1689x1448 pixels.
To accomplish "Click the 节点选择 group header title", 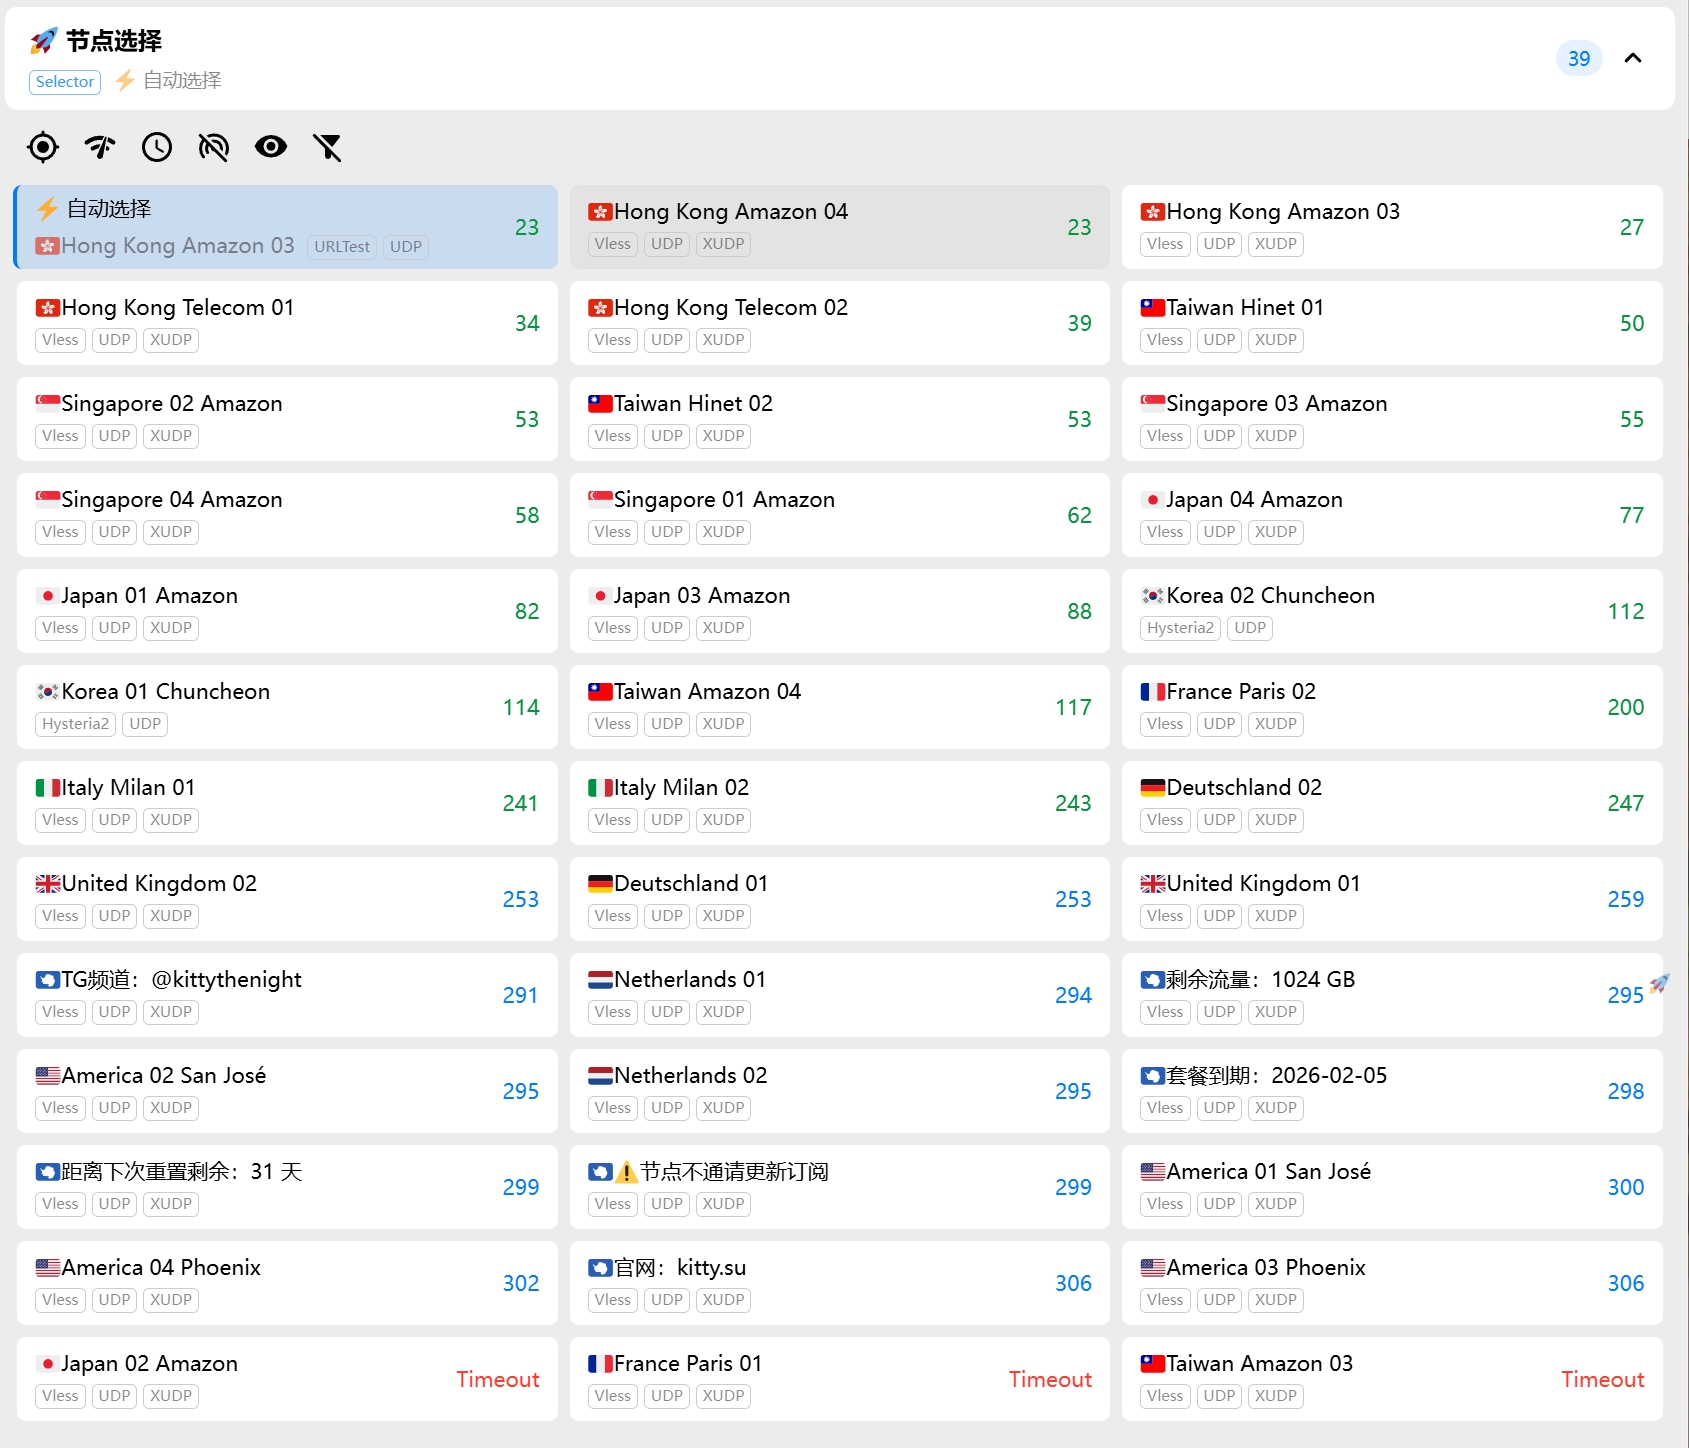I will click(114, 41).
